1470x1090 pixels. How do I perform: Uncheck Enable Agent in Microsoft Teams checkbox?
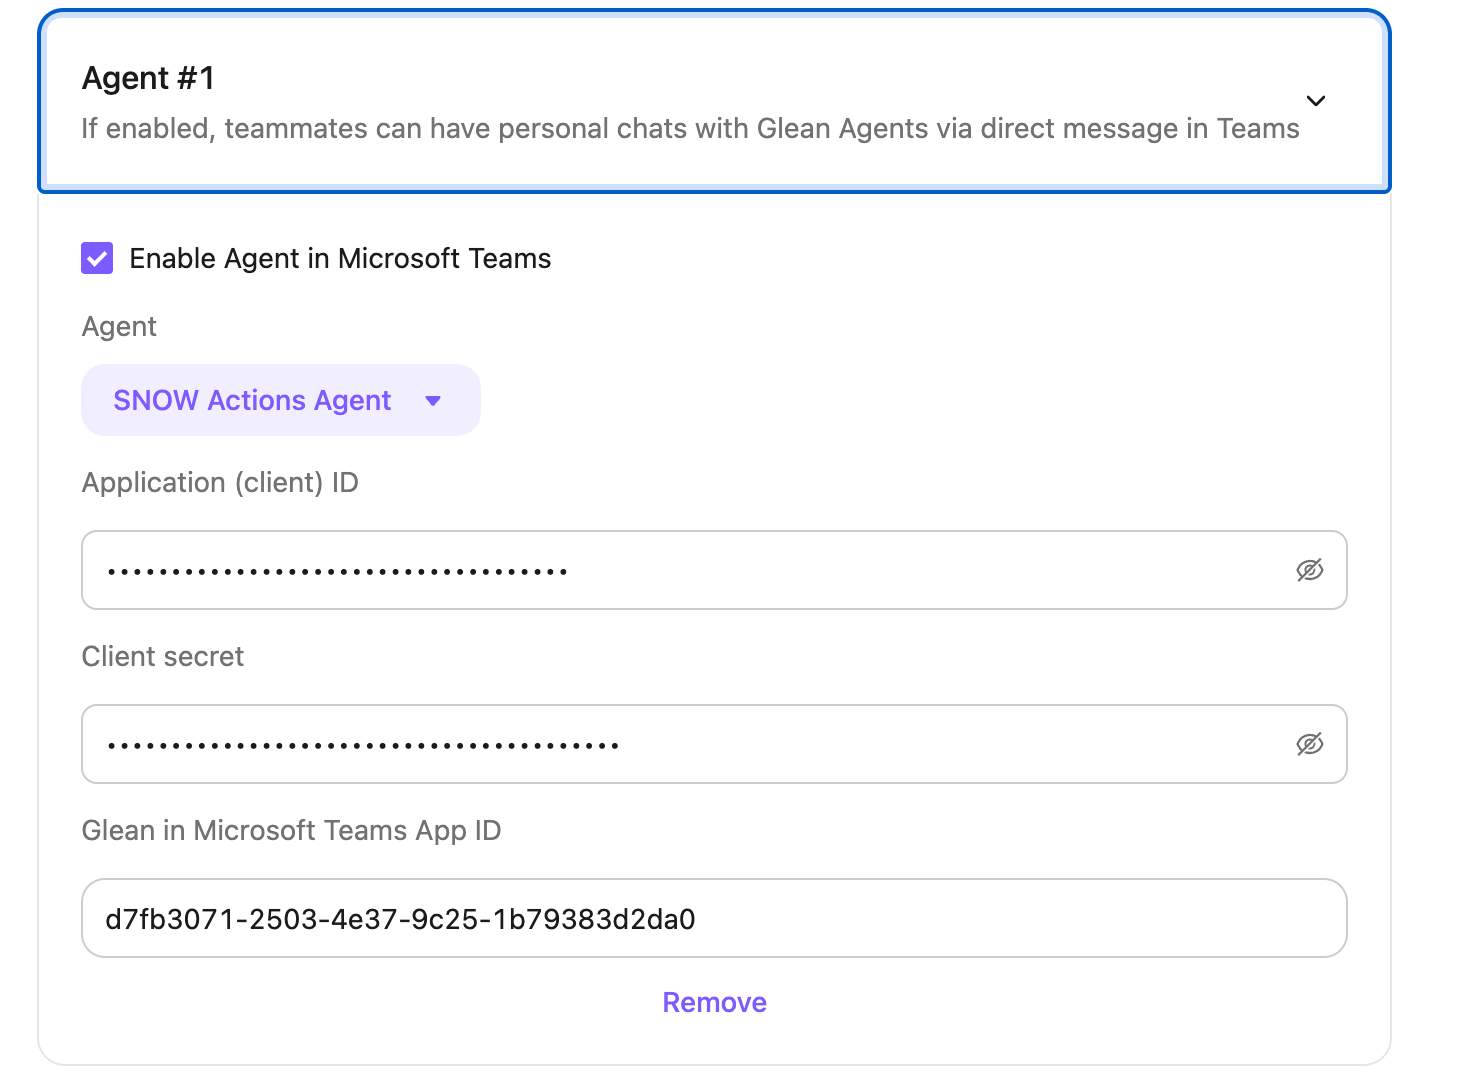pos(97,258)
